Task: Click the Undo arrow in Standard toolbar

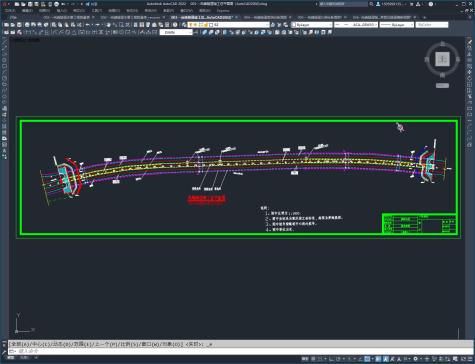Action: click(x=88, y=25)
